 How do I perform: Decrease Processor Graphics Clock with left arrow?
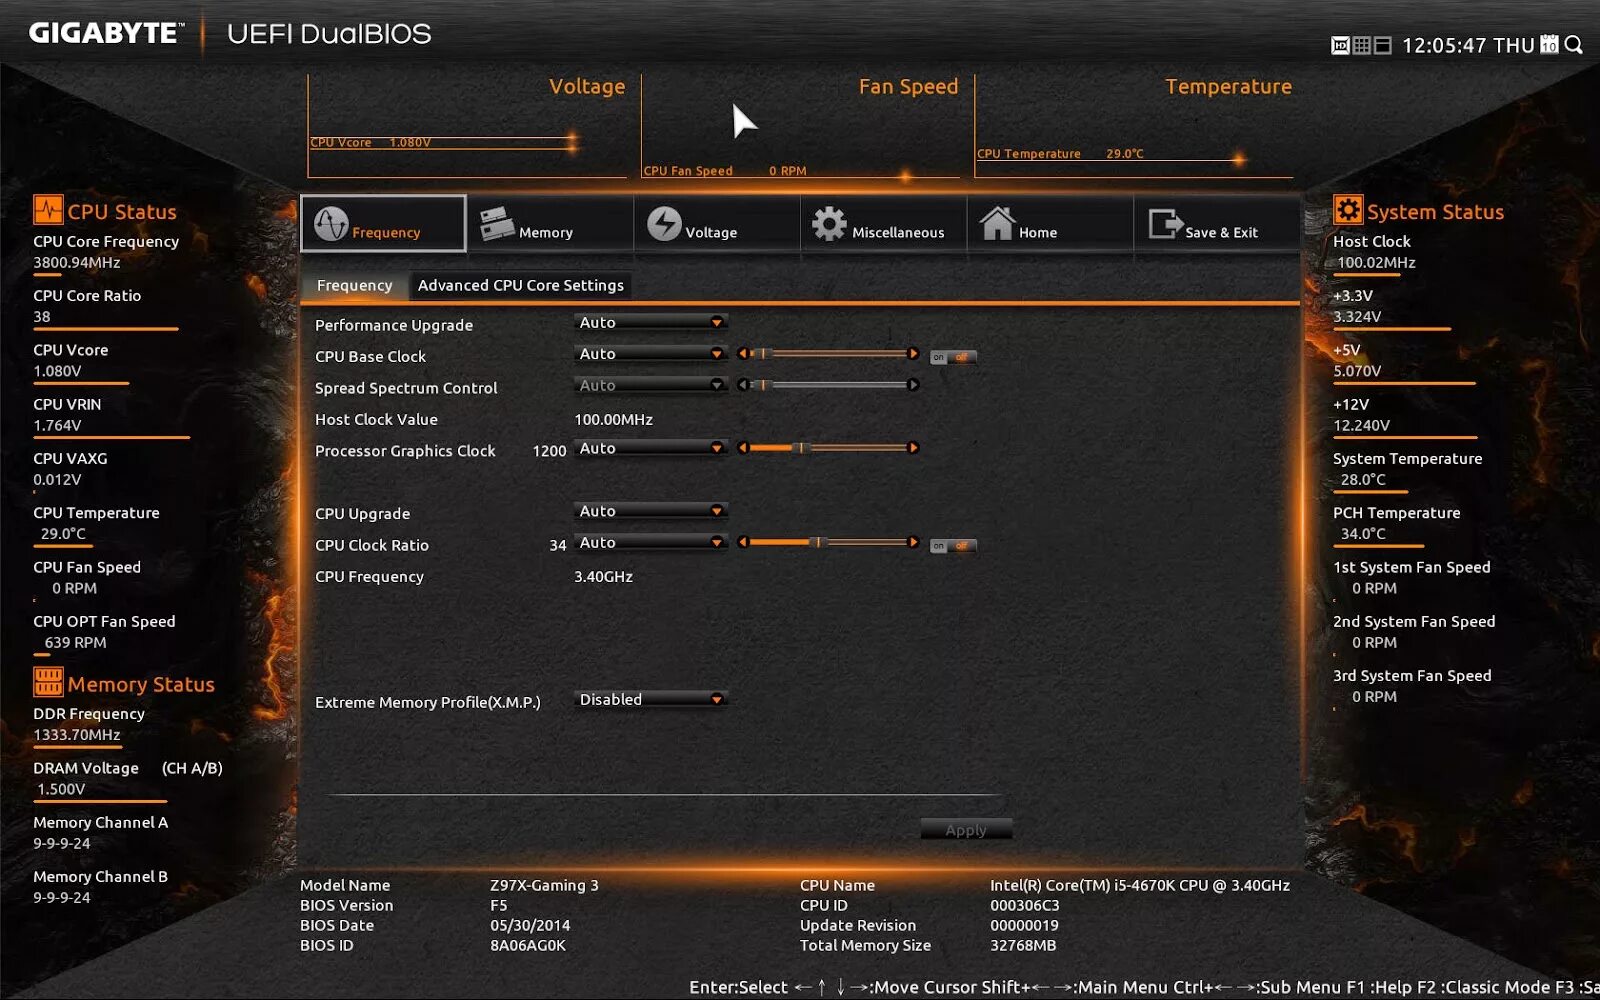[x=743, y=448]
